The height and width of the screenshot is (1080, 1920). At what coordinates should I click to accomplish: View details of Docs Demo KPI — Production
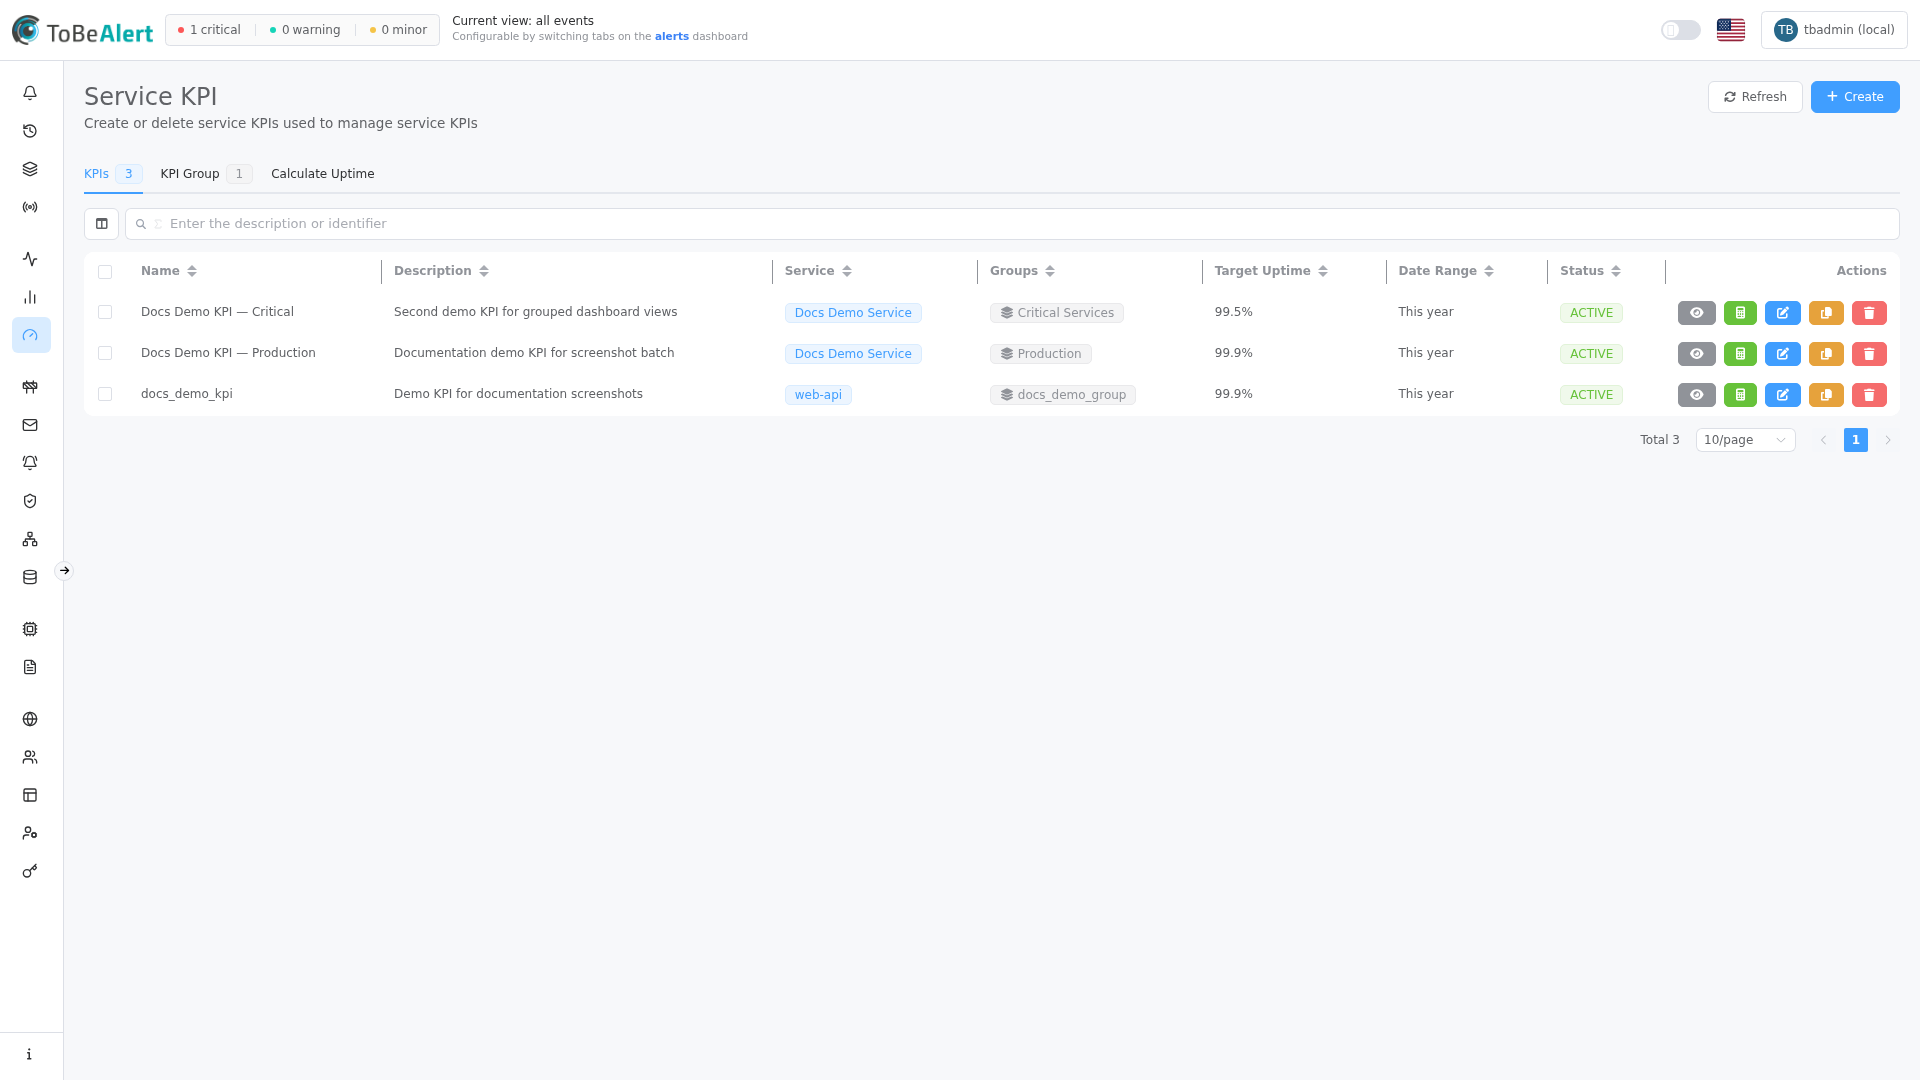point(1697,354)
